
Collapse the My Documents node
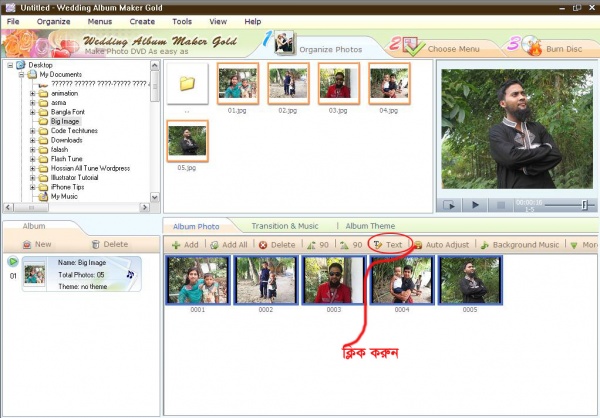pos(22,74)
